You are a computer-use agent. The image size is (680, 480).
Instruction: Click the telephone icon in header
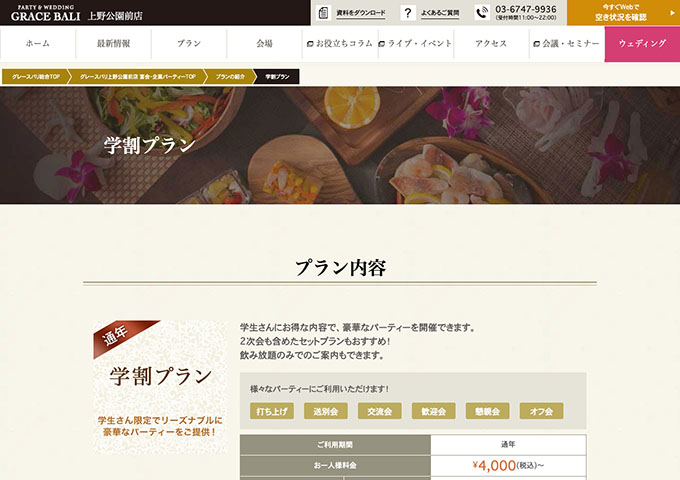tap(482, 13)
